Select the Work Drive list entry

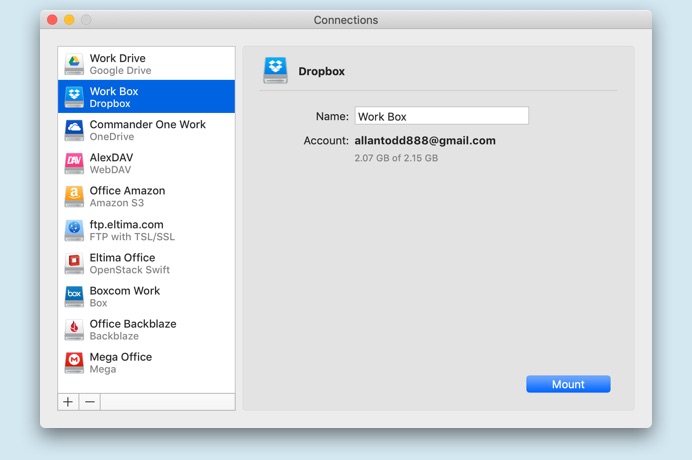coord(147,64)
